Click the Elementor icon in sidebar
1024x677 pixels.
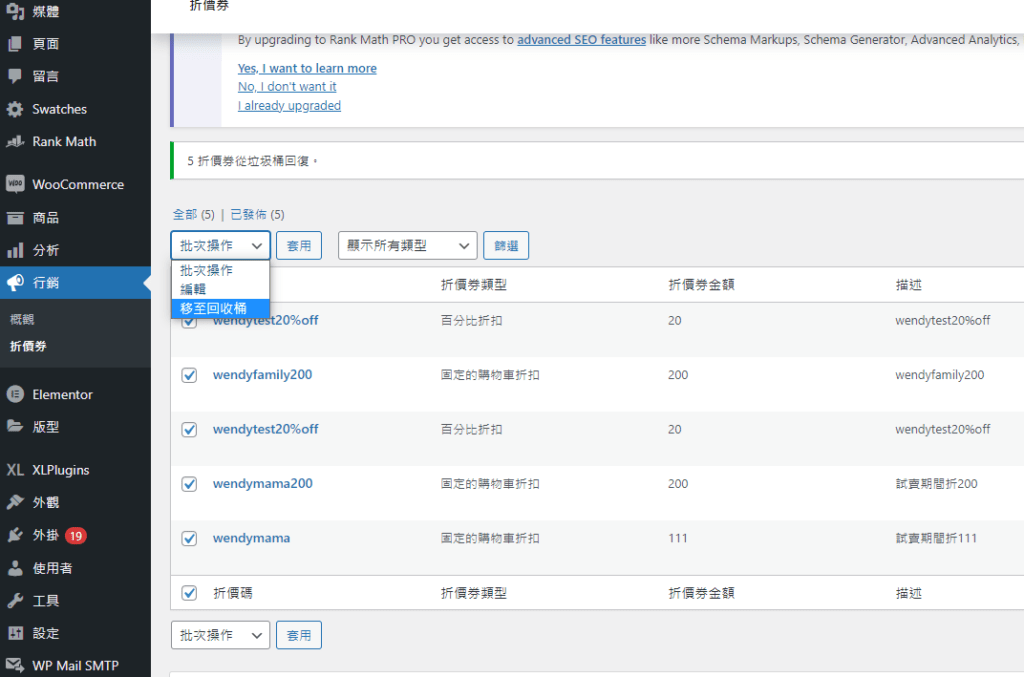(x=15, y=394)
